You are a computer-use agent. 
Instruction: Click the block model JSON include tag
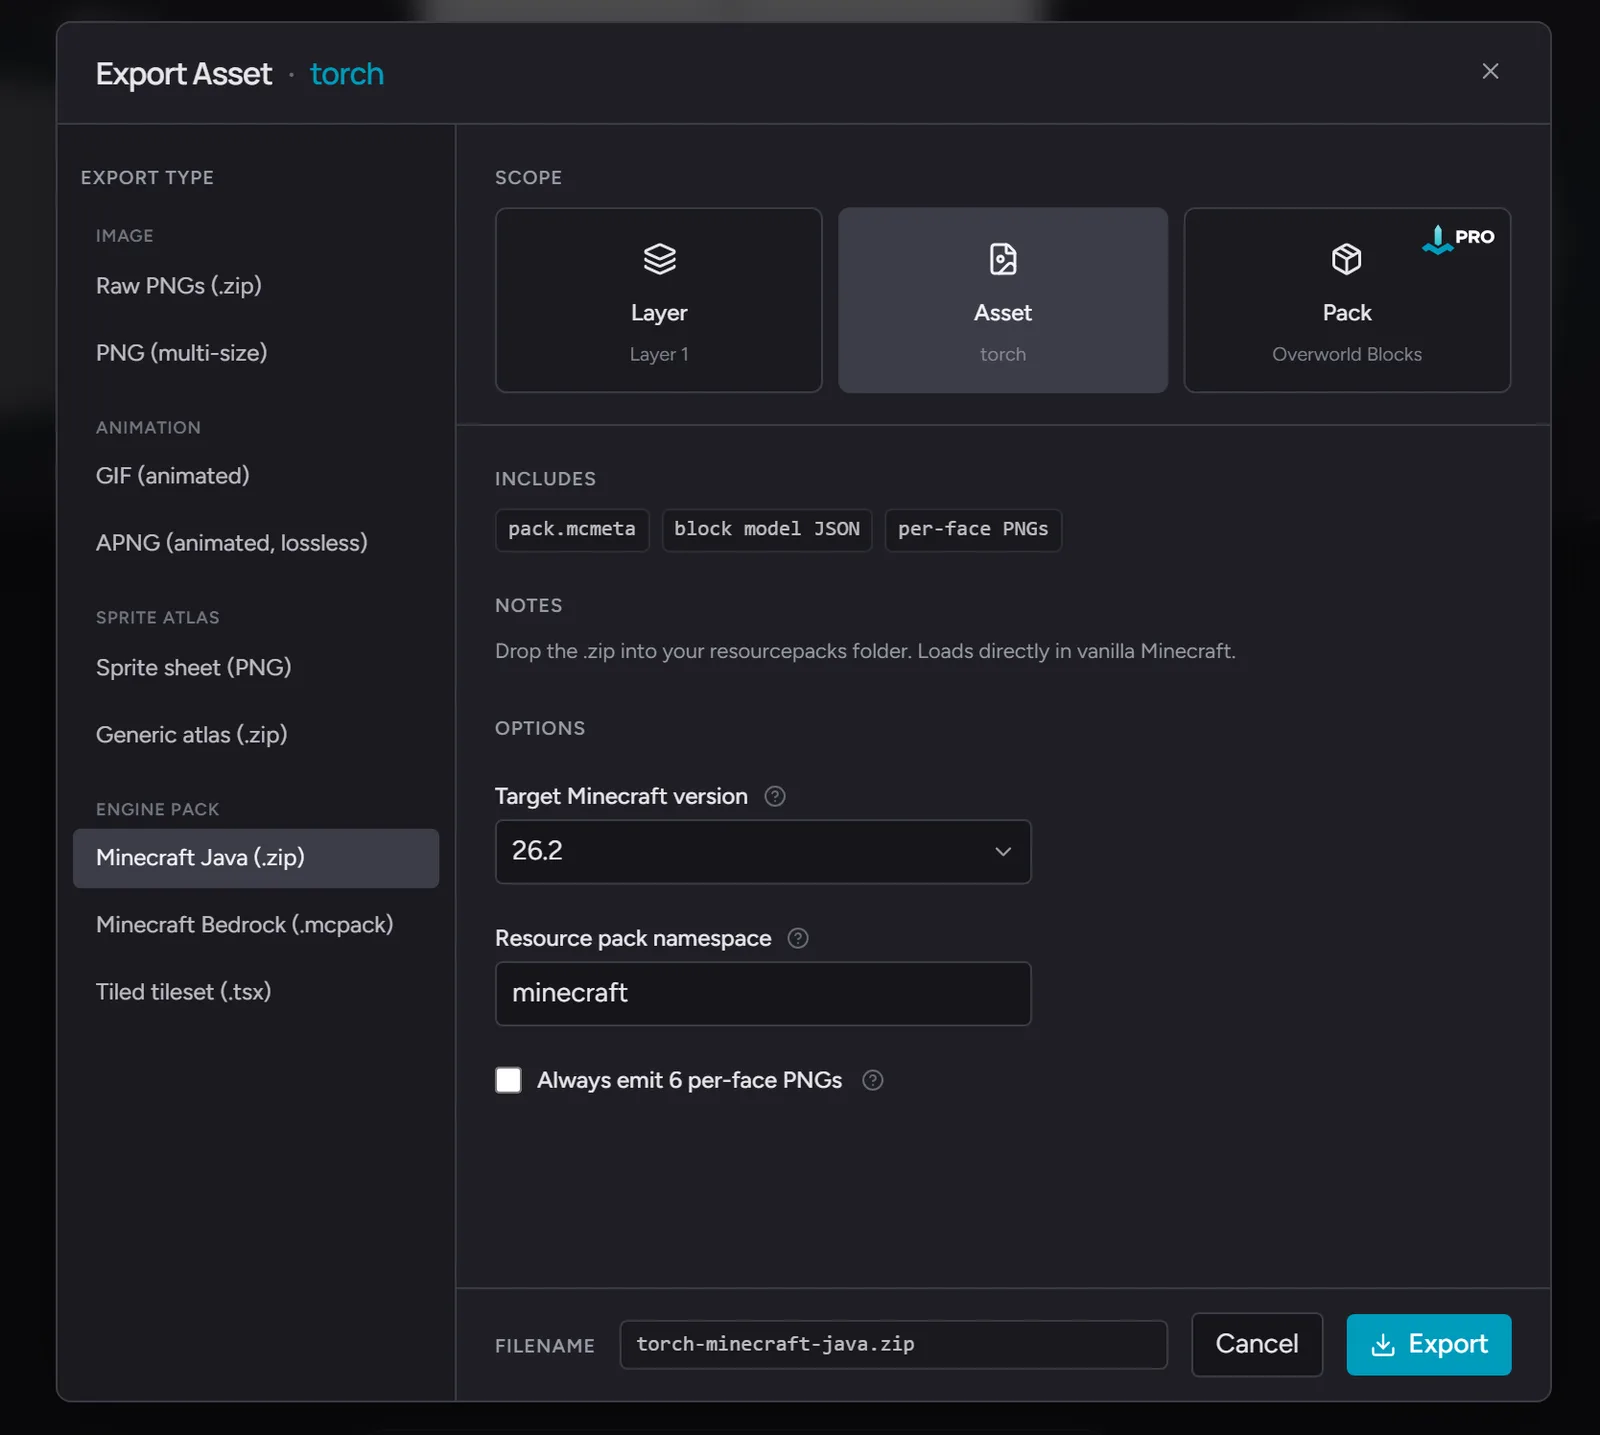[767, 529]
